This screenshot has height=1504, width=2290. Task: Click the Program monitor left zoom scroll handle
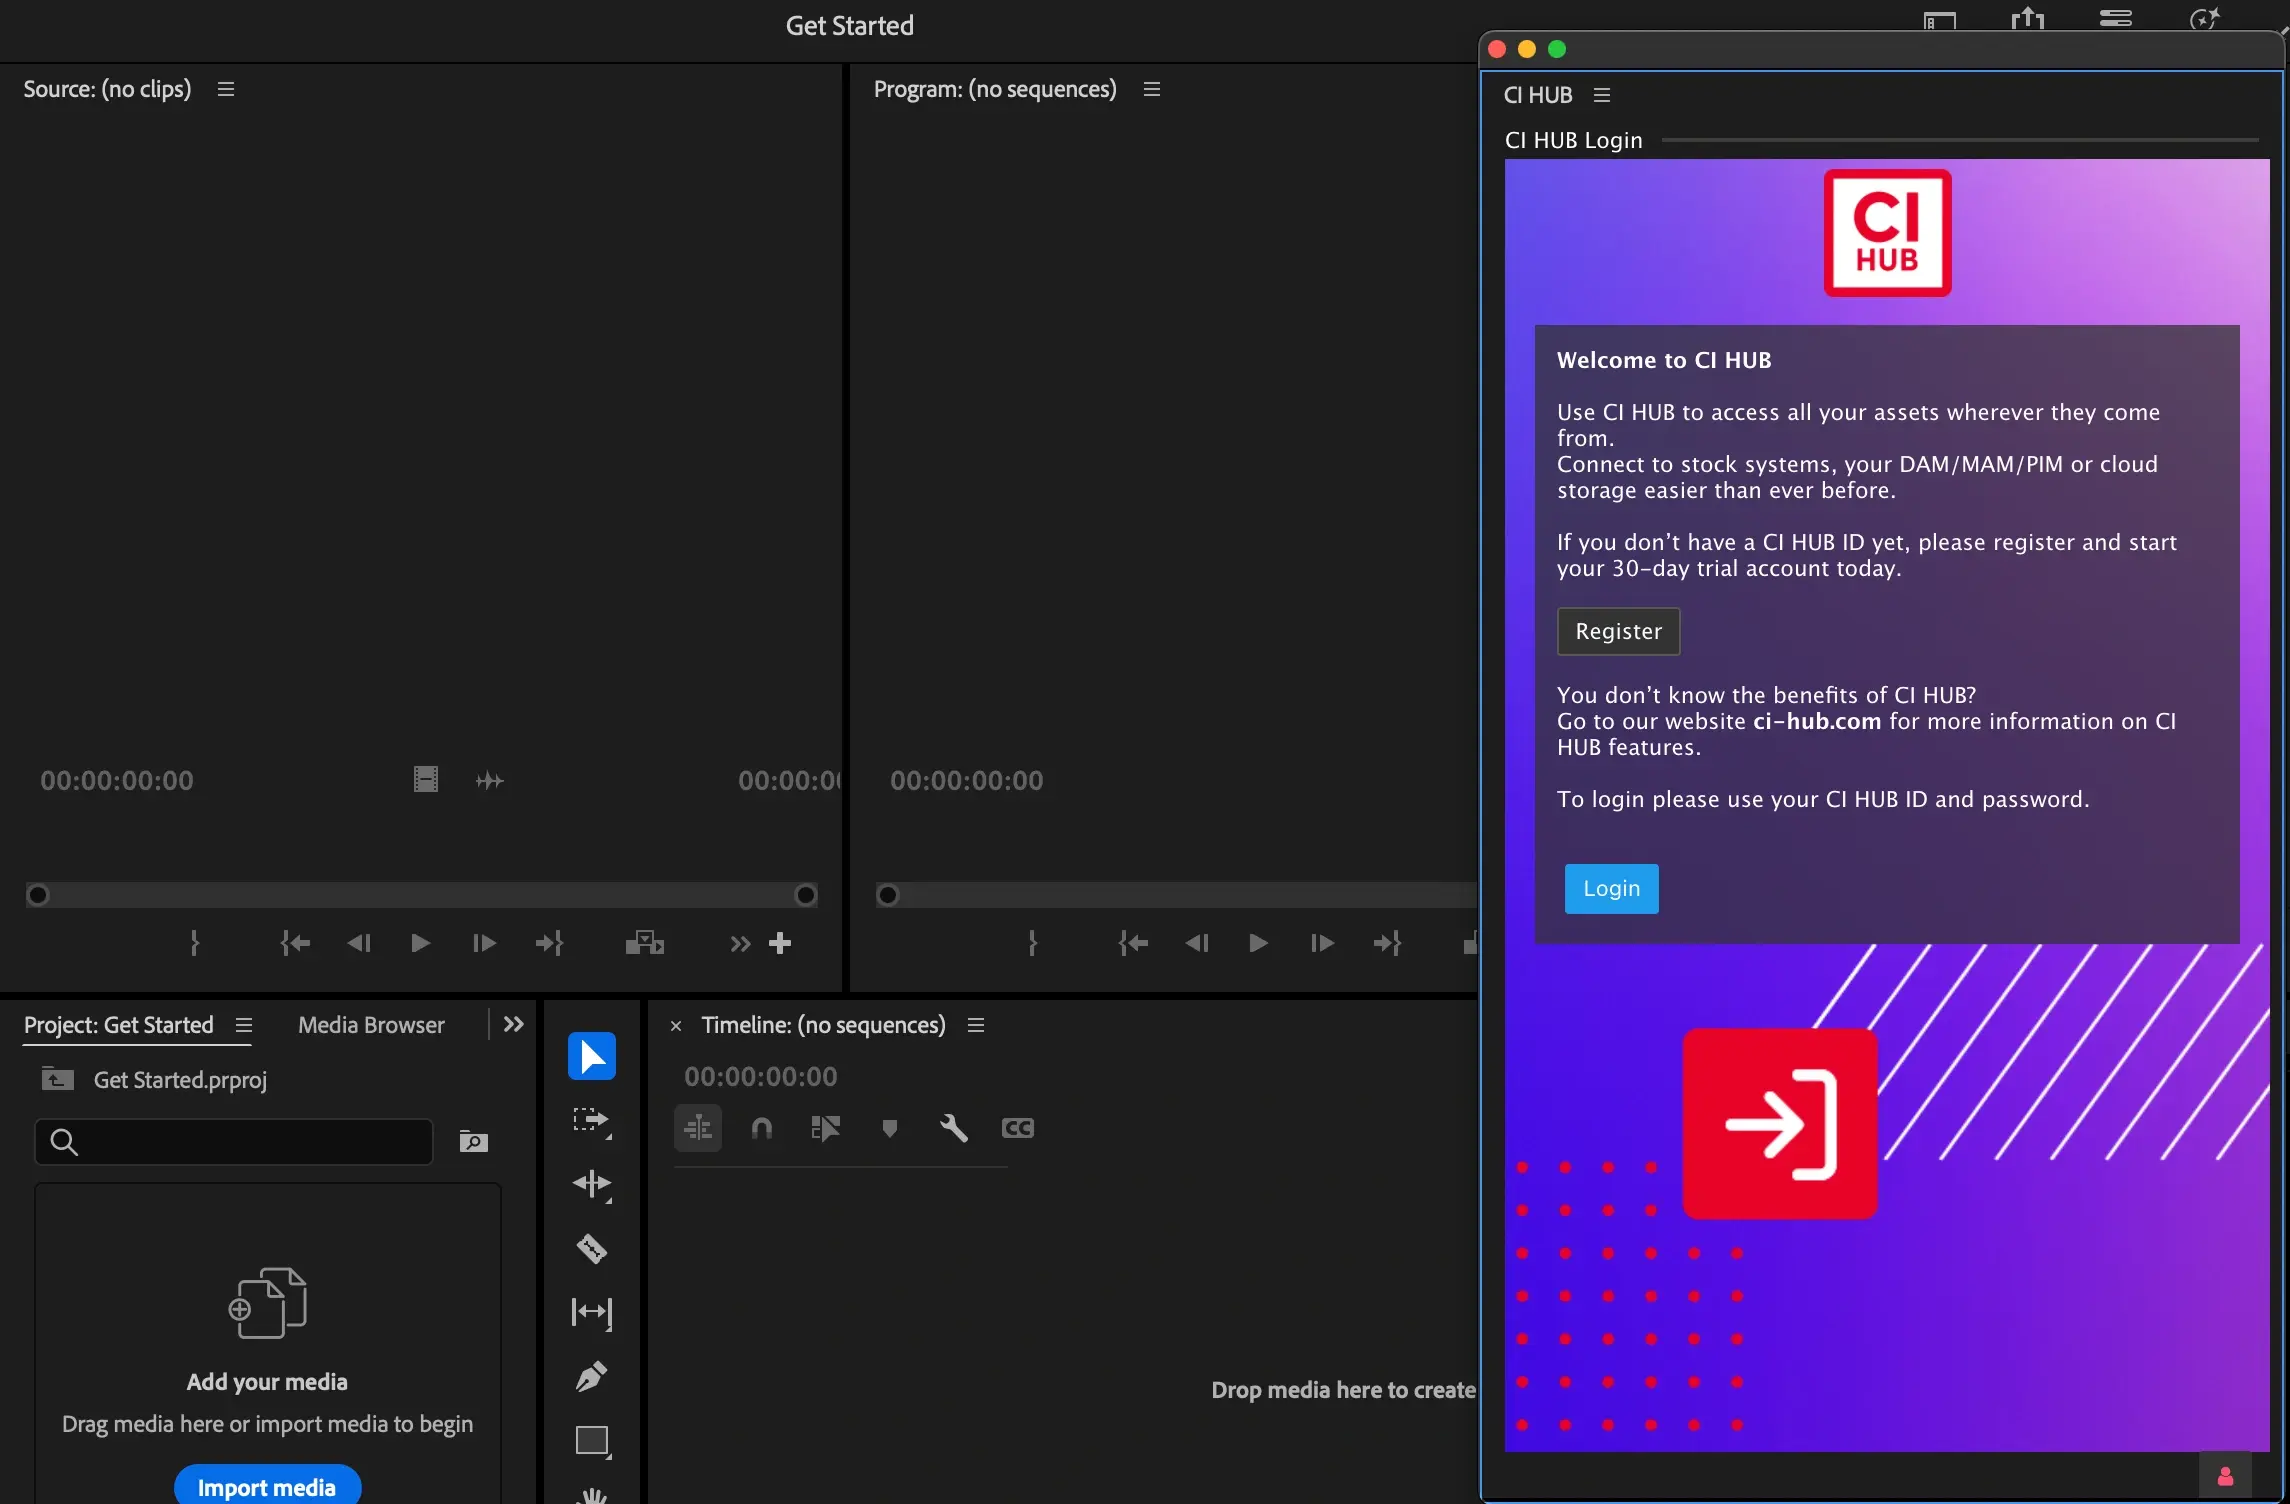coord(887,895)
